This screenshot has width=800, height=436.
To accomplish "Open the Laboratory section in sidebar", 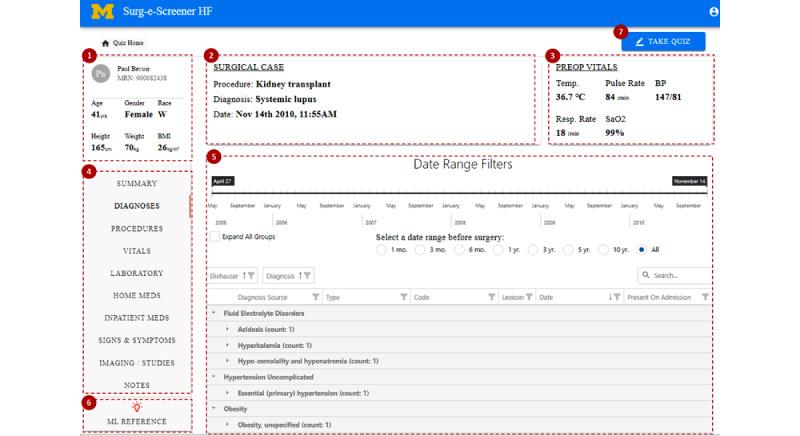I will coord(137,272).
